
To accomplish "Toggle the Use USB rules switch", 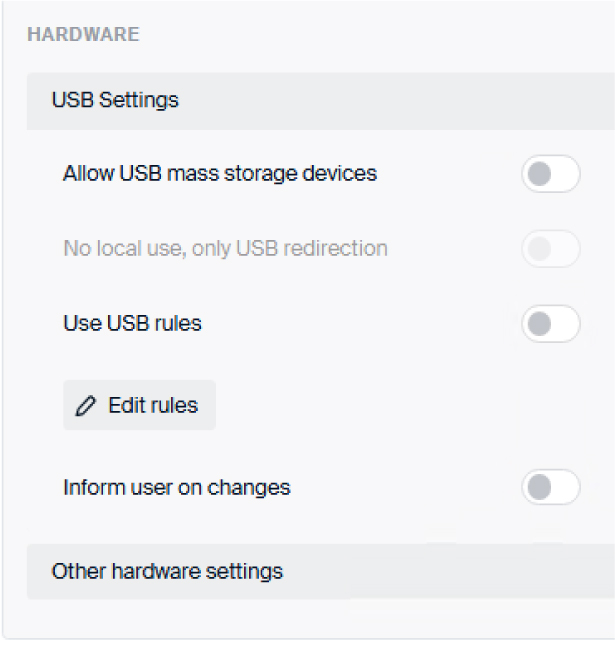I will [x=550, y=324].
